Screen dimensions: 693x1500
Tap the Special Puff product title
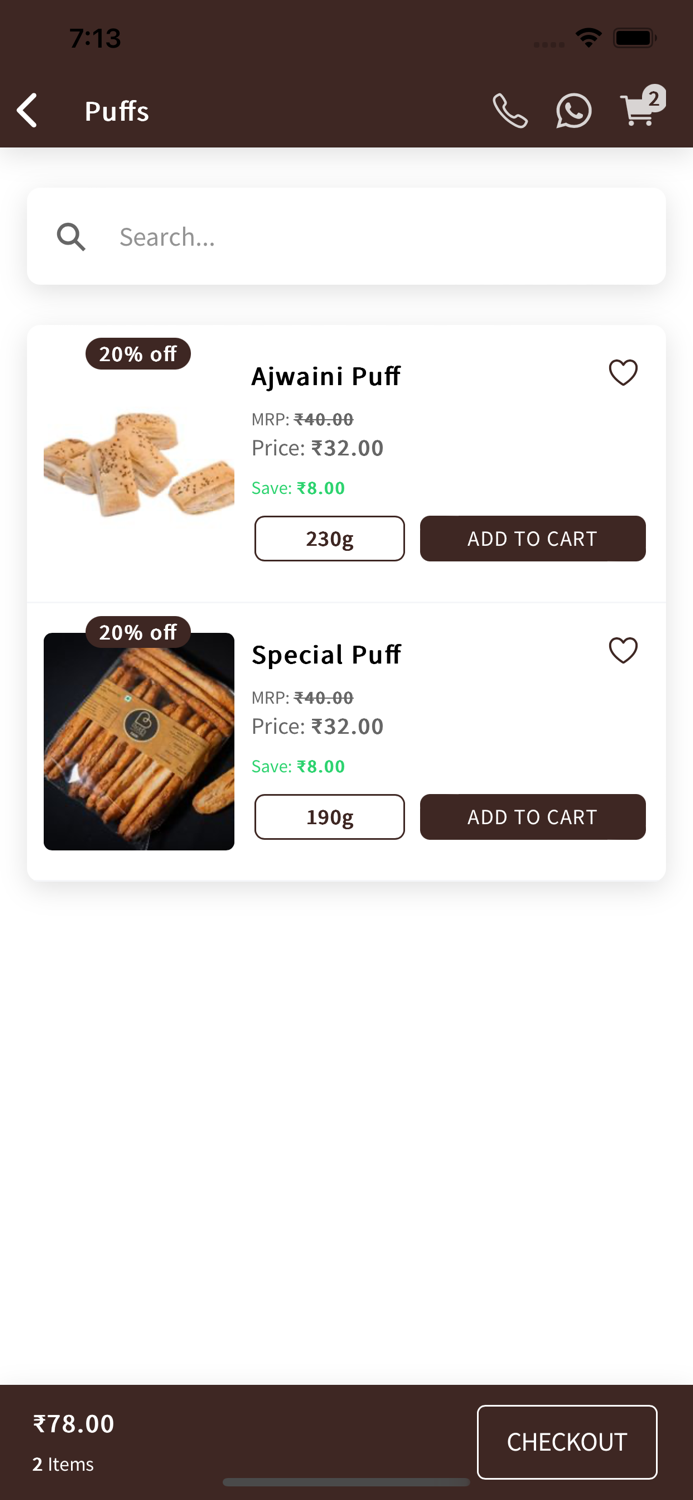pyautogui.click(x=326, y=654)
